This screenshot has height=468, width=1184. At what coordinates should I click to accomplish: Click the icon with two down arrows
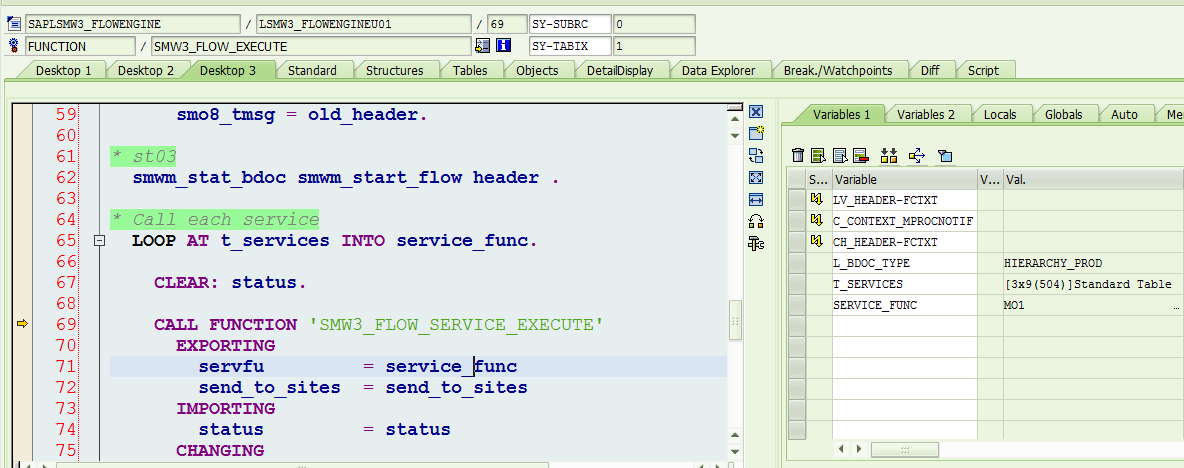point(889,155)
